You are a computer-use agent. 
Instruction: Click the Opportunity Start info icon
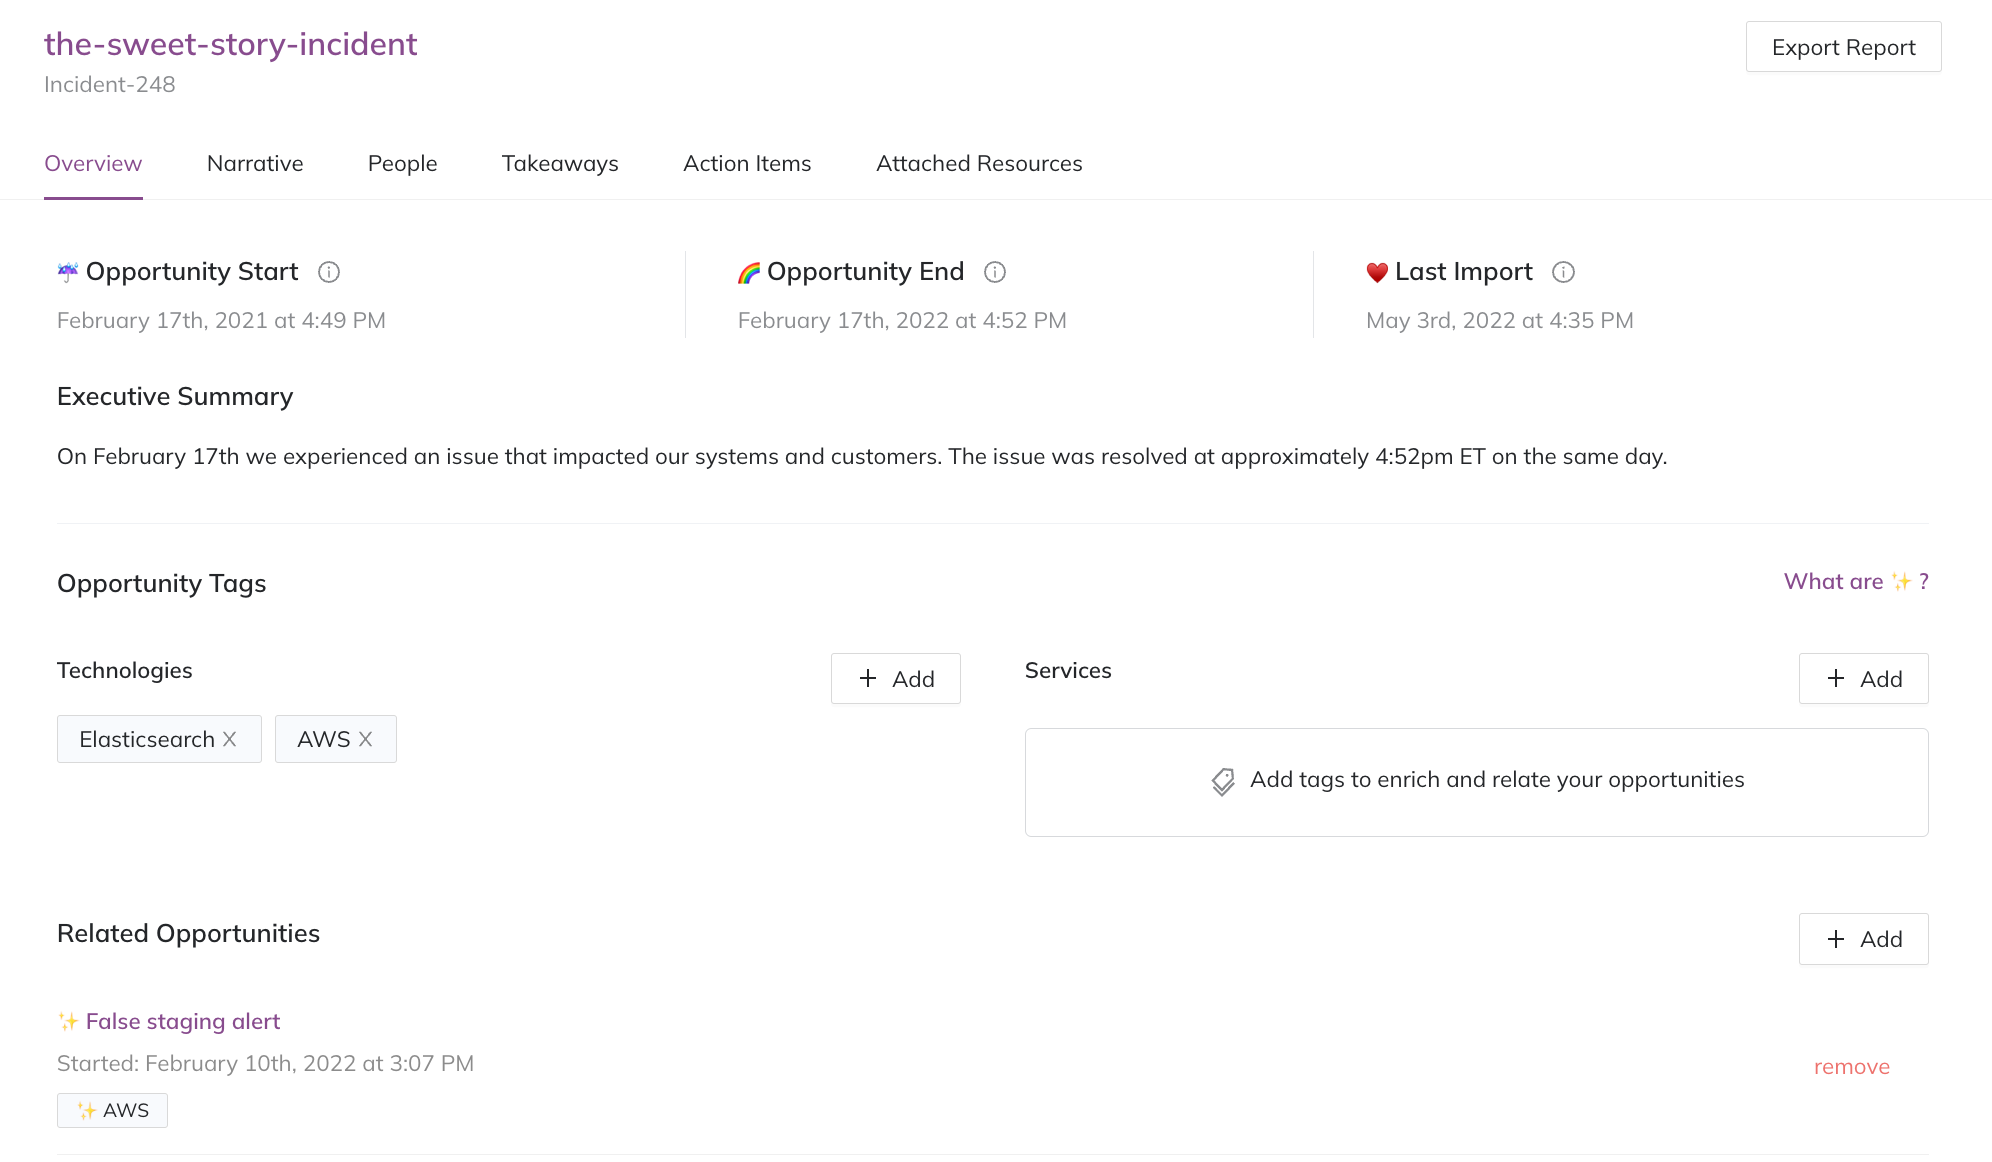(x=328, y=271)
